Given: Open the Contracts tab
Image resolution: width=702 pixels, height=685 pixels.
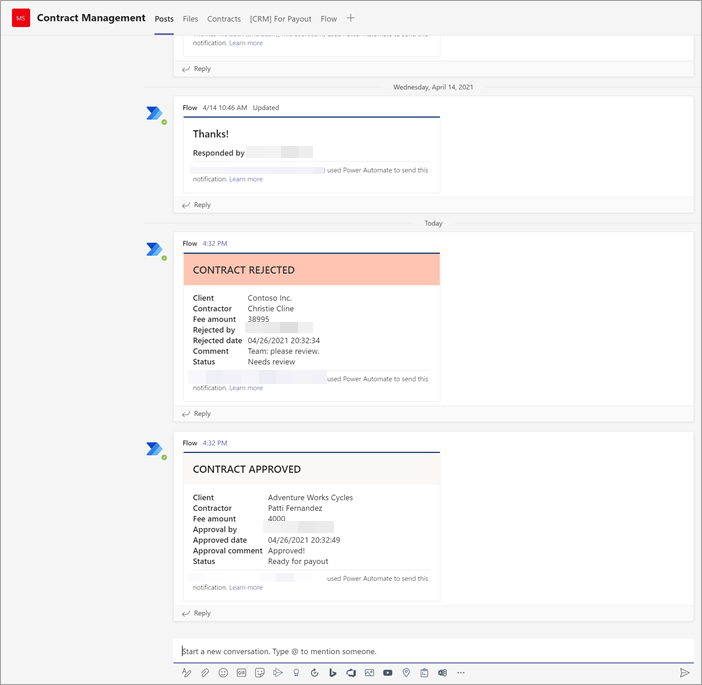Looking at the screenshot, I should (x=224, y=19).
